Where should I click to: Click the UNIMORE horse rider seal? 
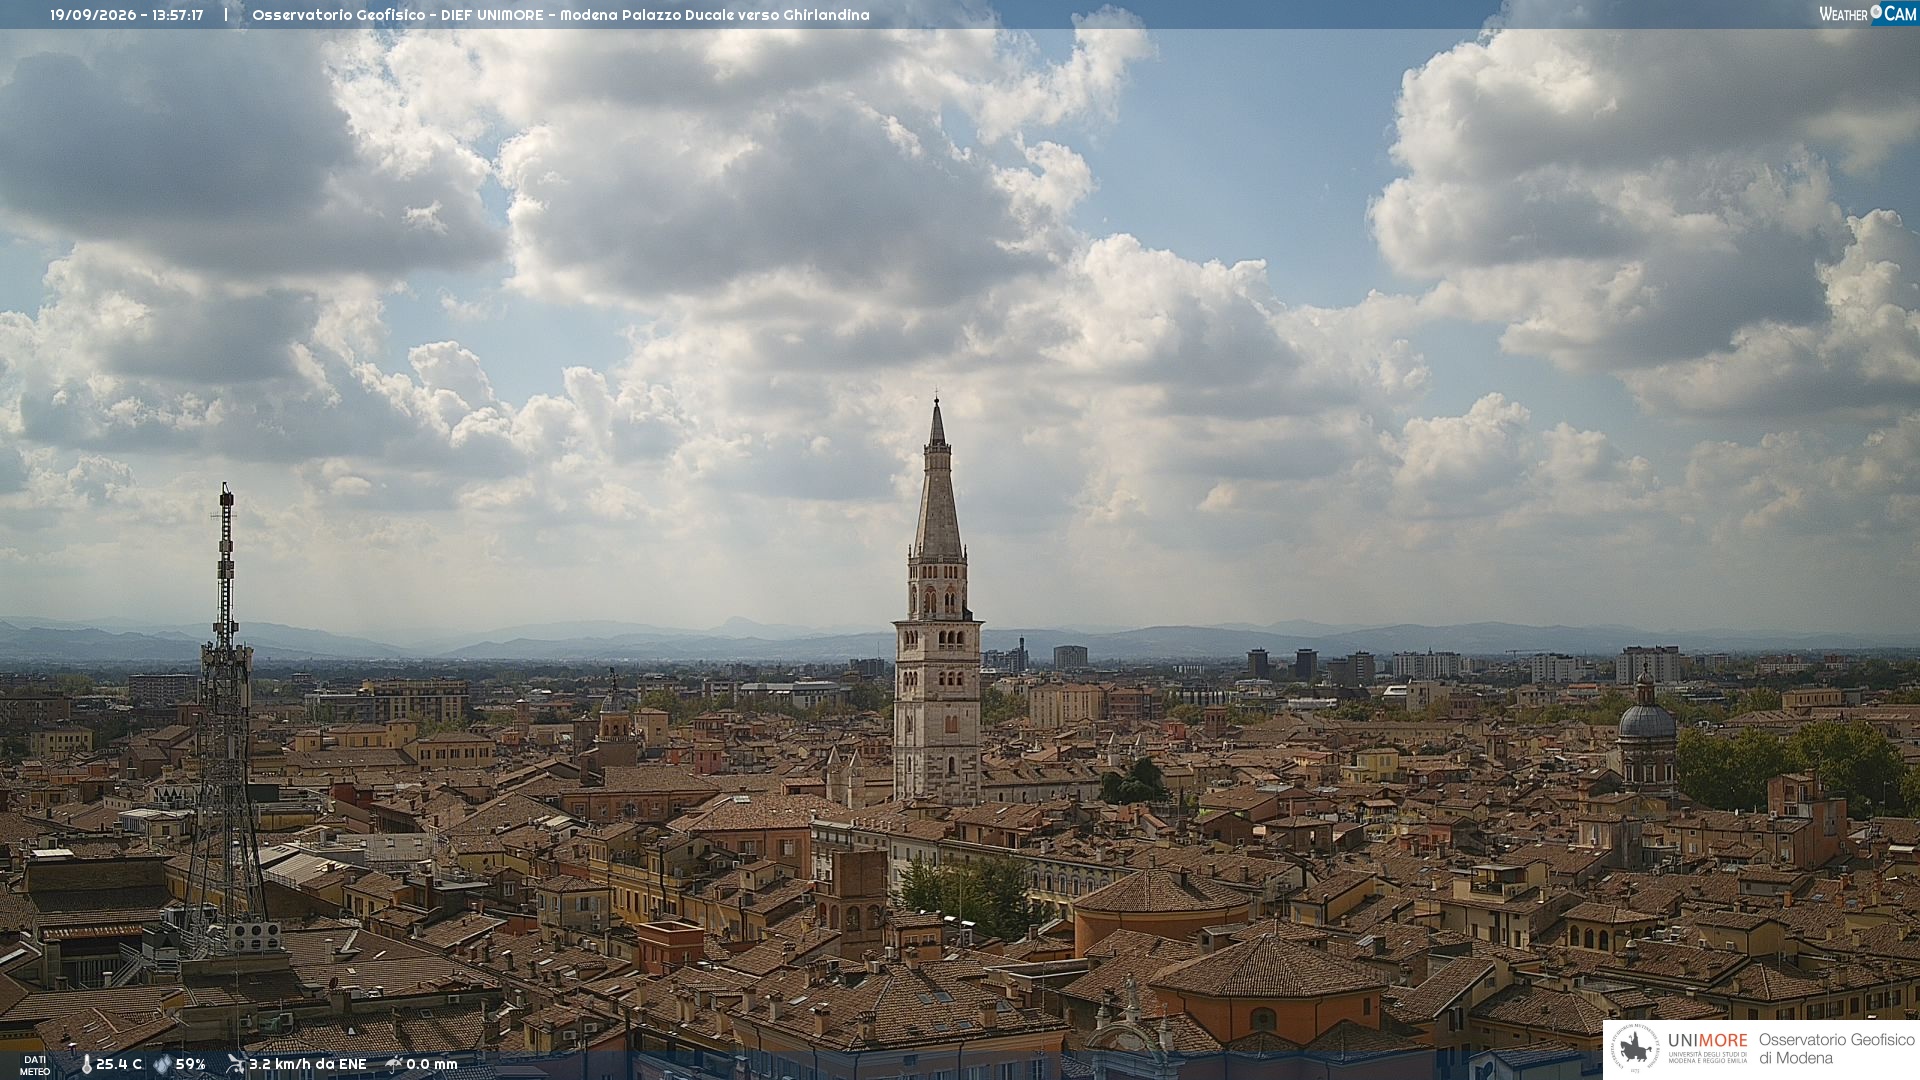(1636, 1049)
